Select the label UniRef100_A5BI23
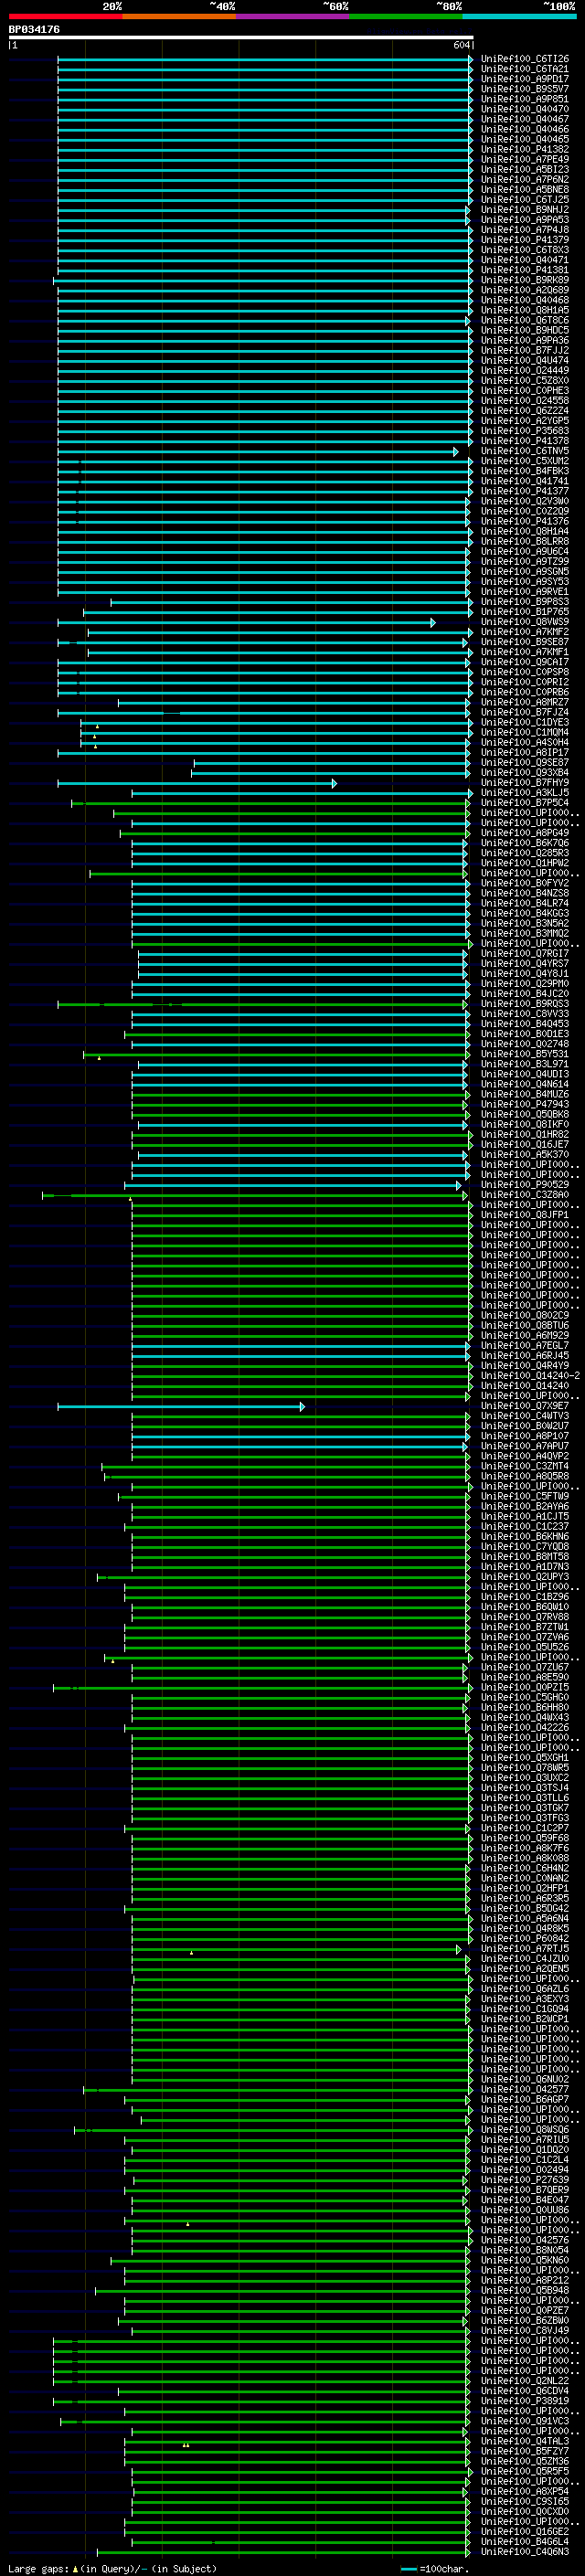The width and height of the screenshot is (585, 2576). click(x=525, y=169)
